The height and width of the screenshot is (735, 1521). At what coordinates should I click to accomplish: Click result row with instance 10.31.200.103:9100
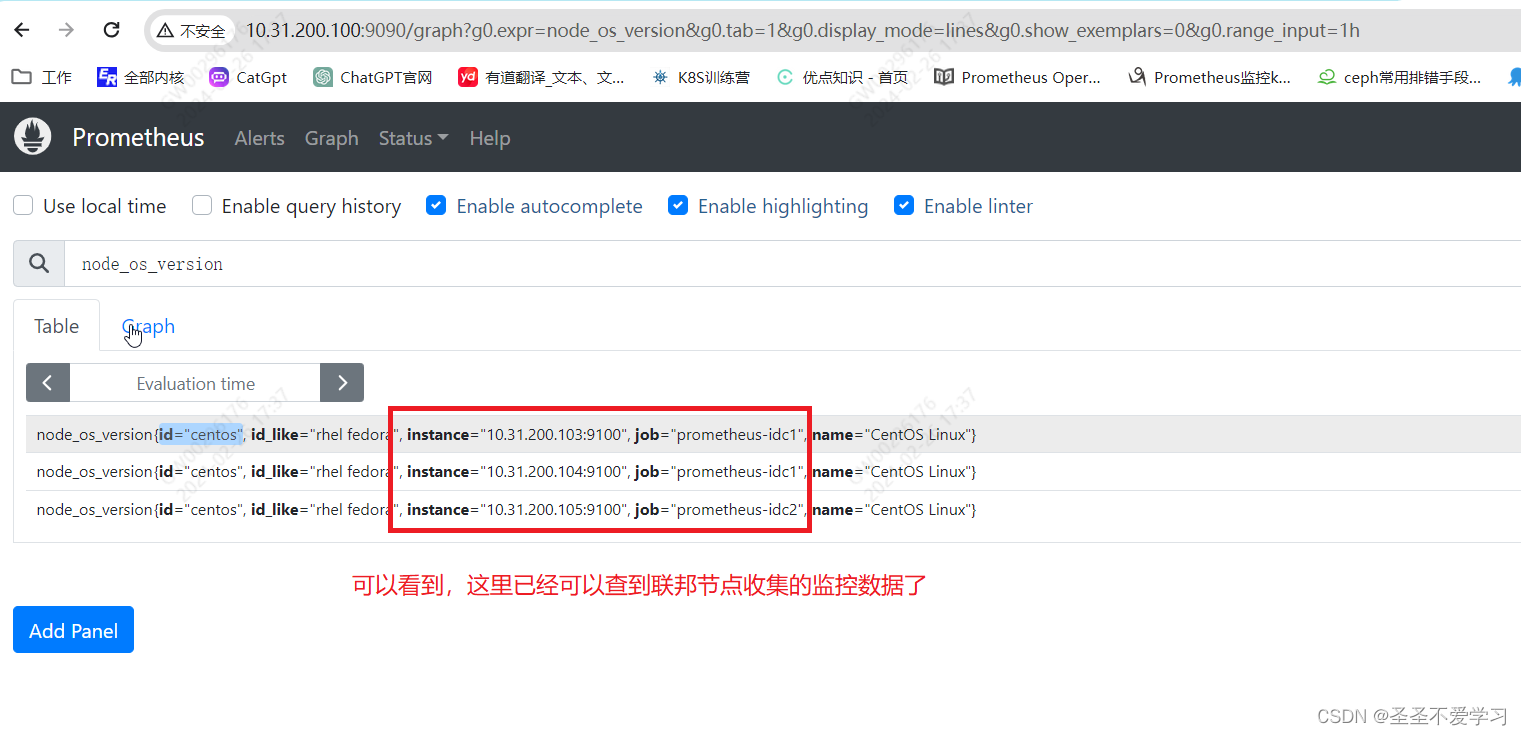[773, 434]
